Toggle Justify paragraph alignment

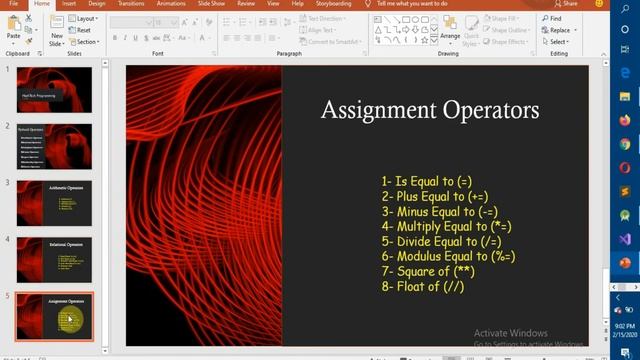tap(258, 38)
